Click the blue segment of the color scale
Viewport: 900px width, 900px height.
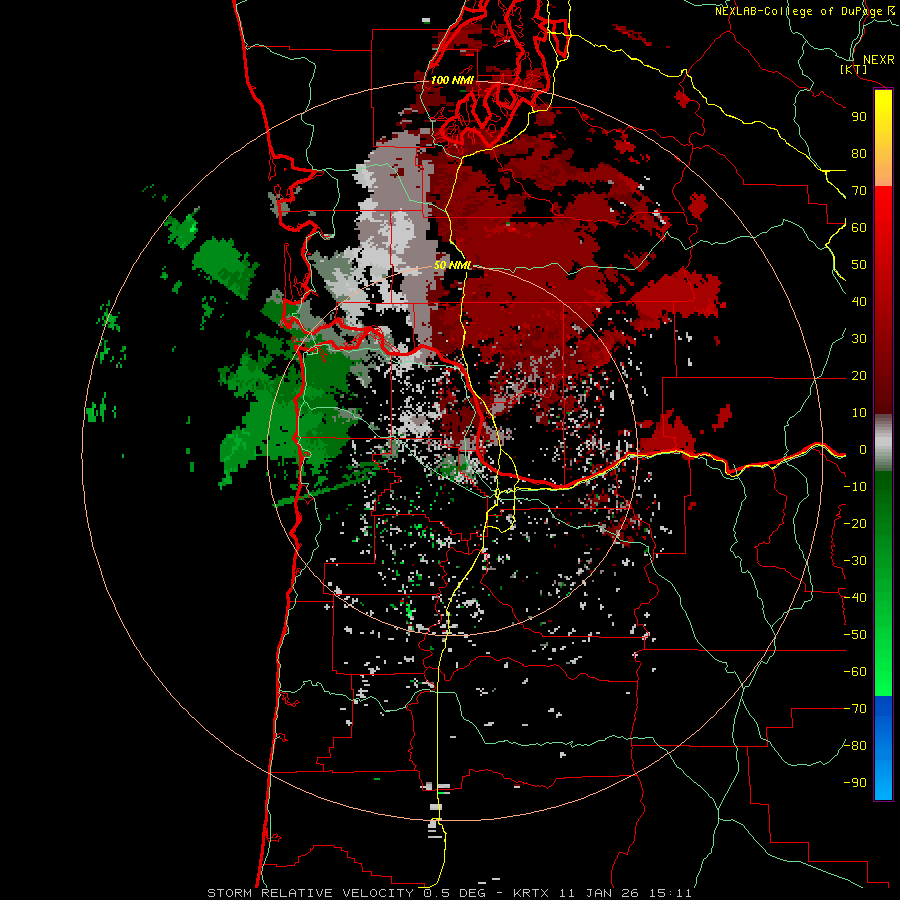click(x=883, y=747)
